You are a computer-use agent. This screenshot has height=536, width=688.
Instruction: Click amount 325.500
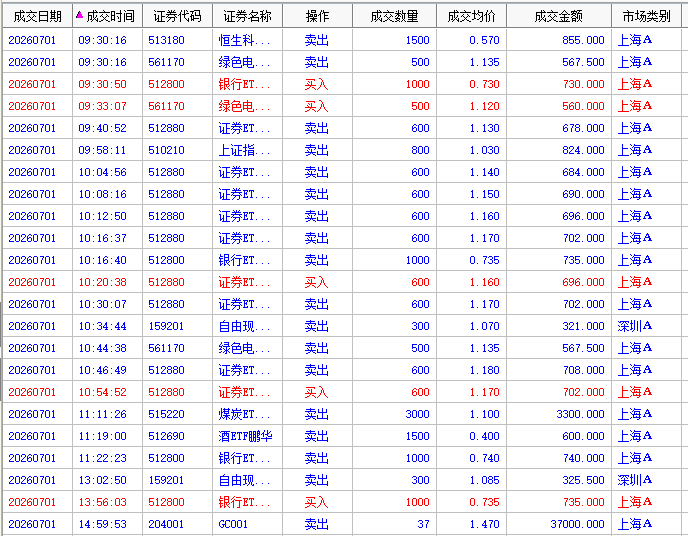(583, 480)
